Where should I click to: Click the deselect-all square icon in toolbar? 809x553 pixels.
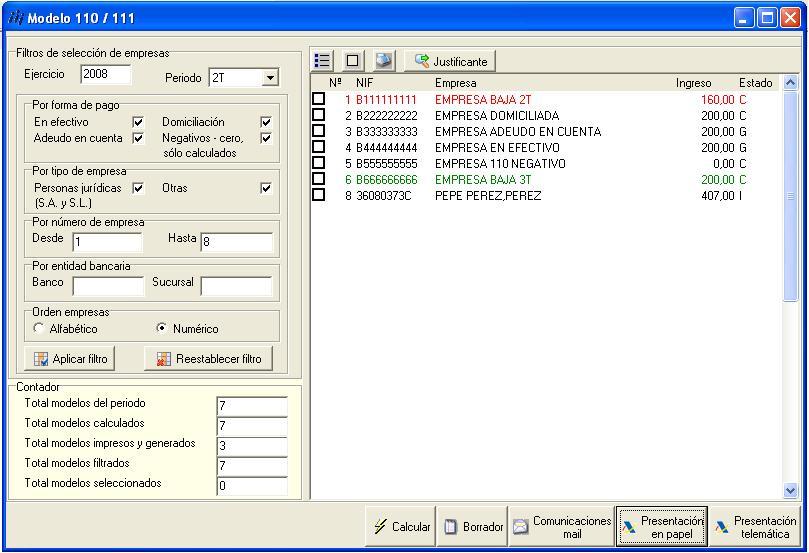[x=352, y=61]
